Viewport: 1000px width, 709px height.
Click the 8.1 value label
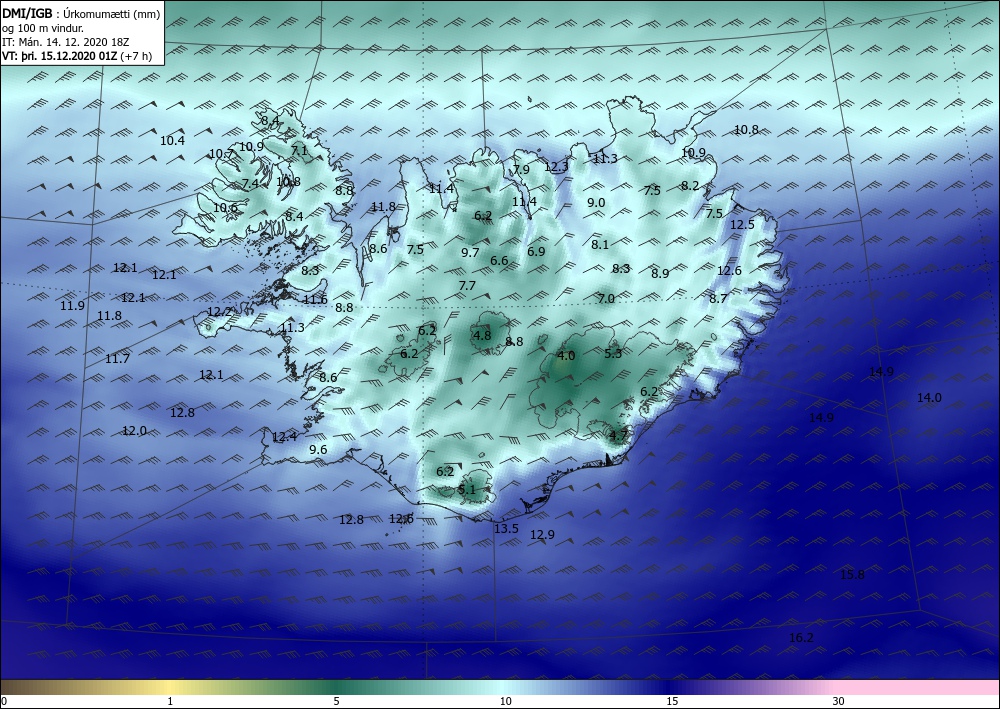[x=600, y=244]
